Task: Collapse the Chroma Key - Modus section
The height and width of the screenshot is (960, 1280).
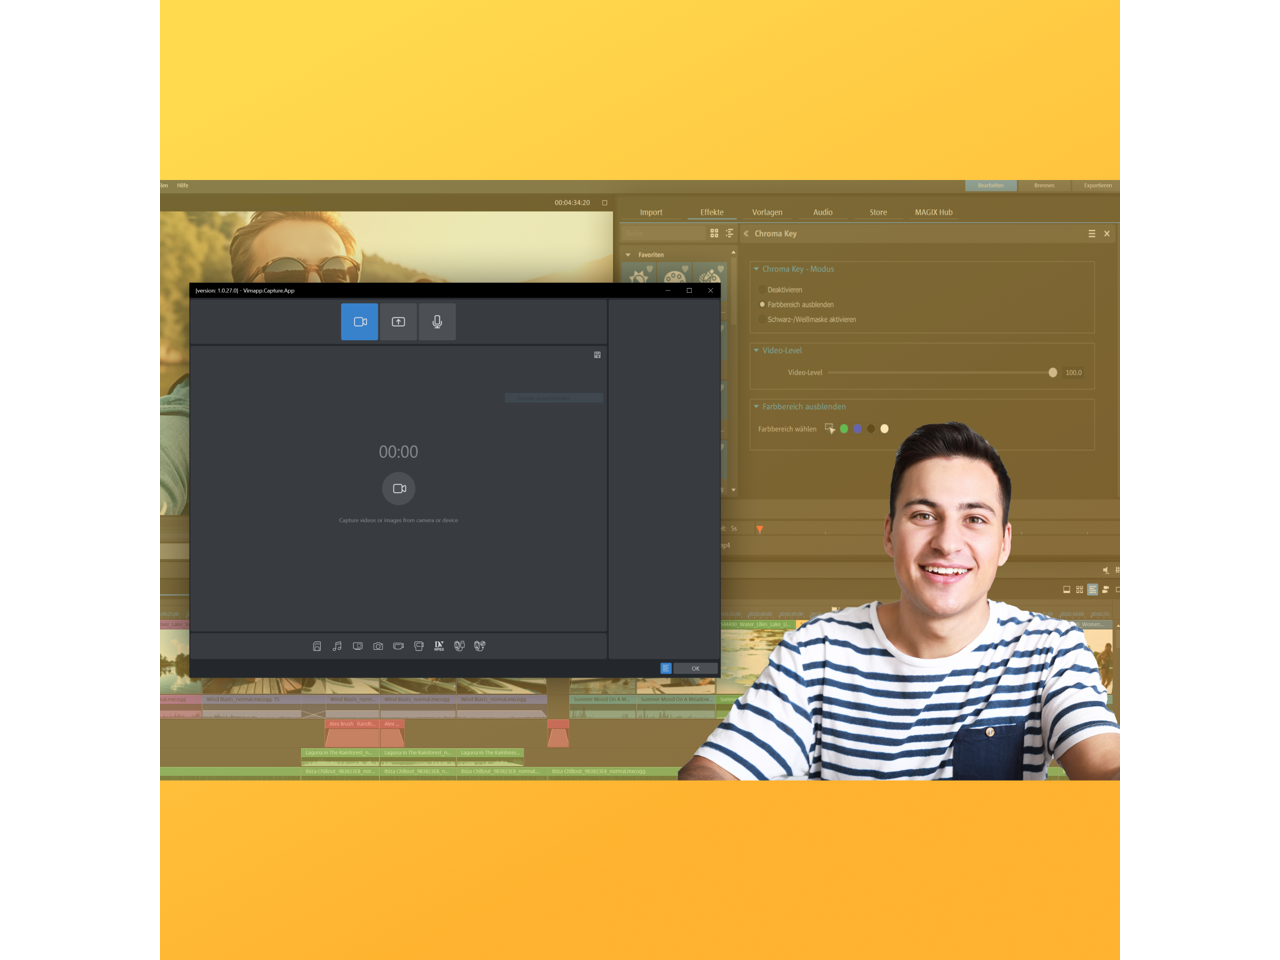Action: click(756, 269)
